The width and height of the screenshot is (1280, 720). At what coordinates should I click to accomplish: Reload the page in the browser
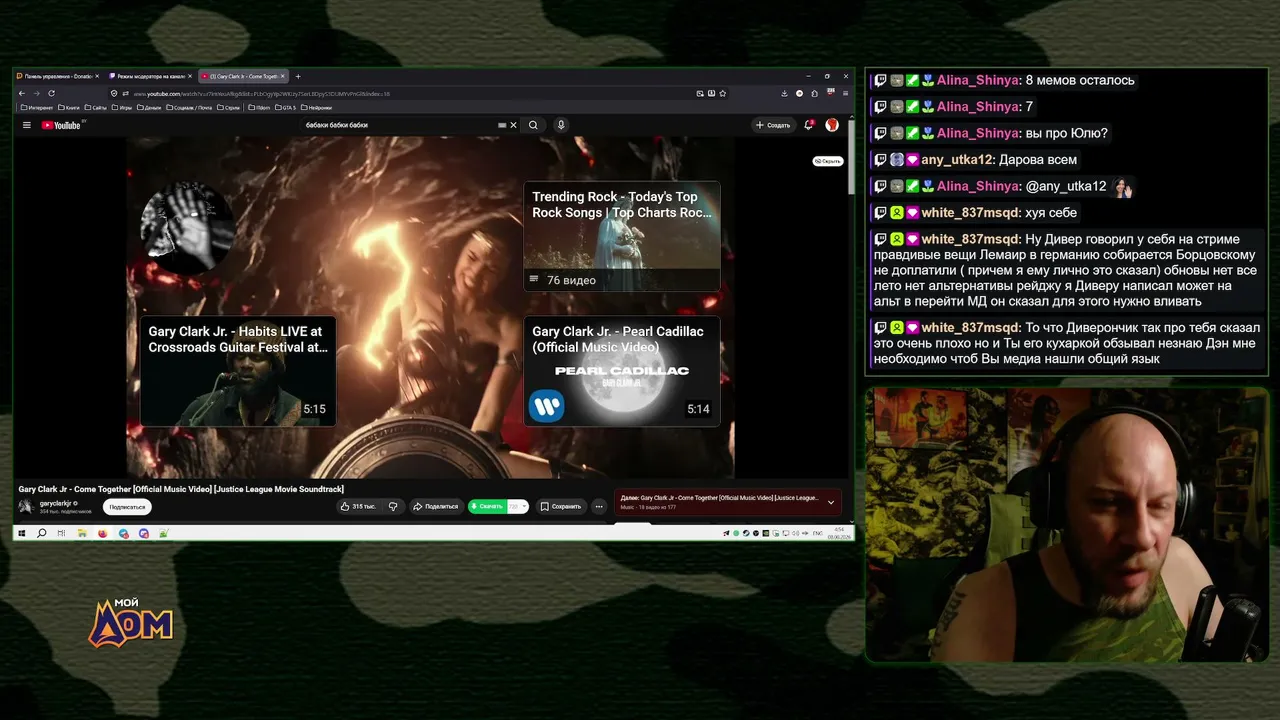coord(51,93)
